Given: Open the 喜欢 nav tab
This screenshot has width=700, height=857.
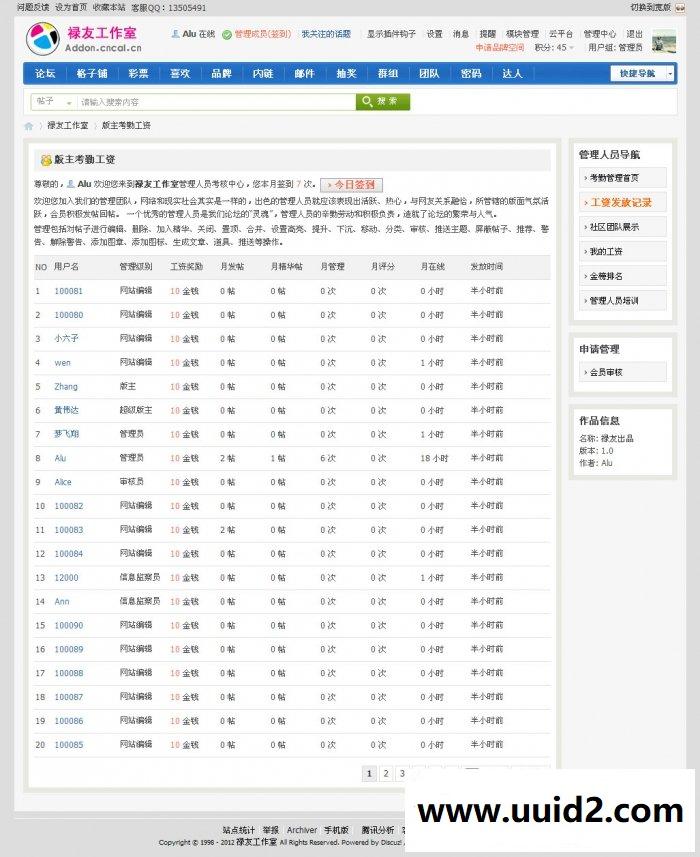Looking at the screenshot, I should coord(180,73).
